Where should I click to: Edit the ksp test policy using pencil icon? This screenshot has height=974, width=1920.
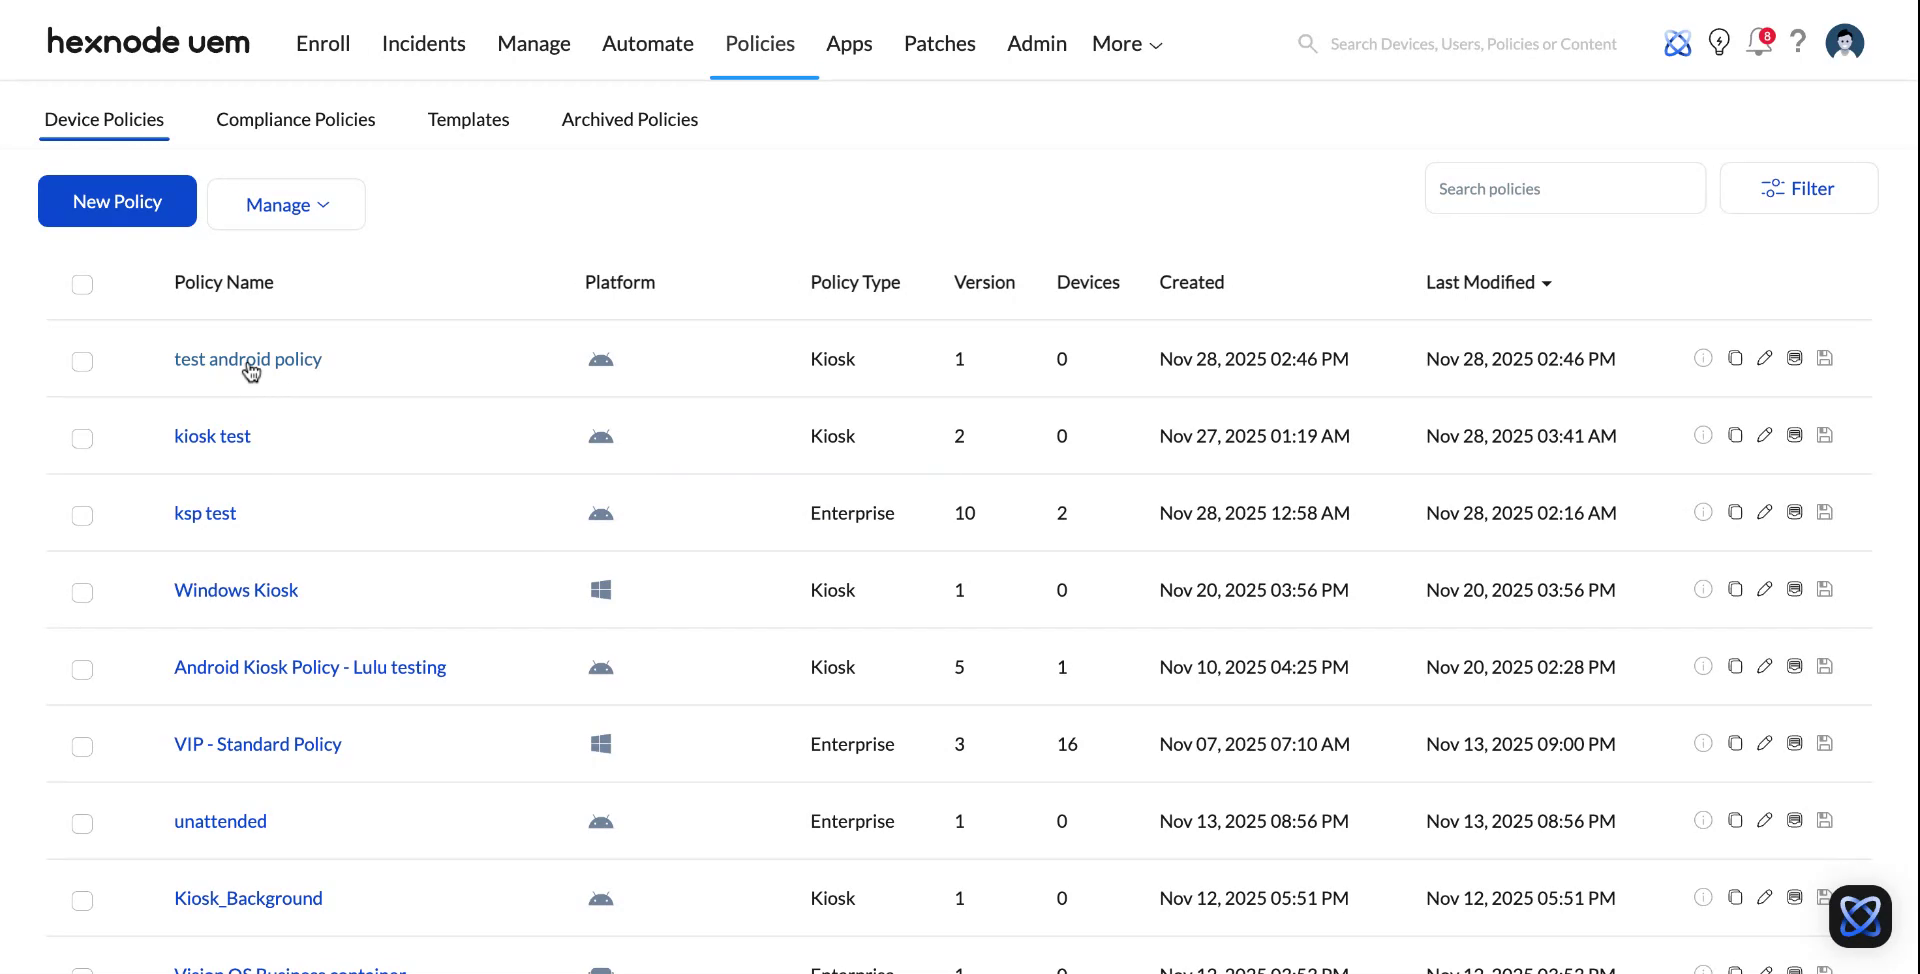[x=1765, y=512]
